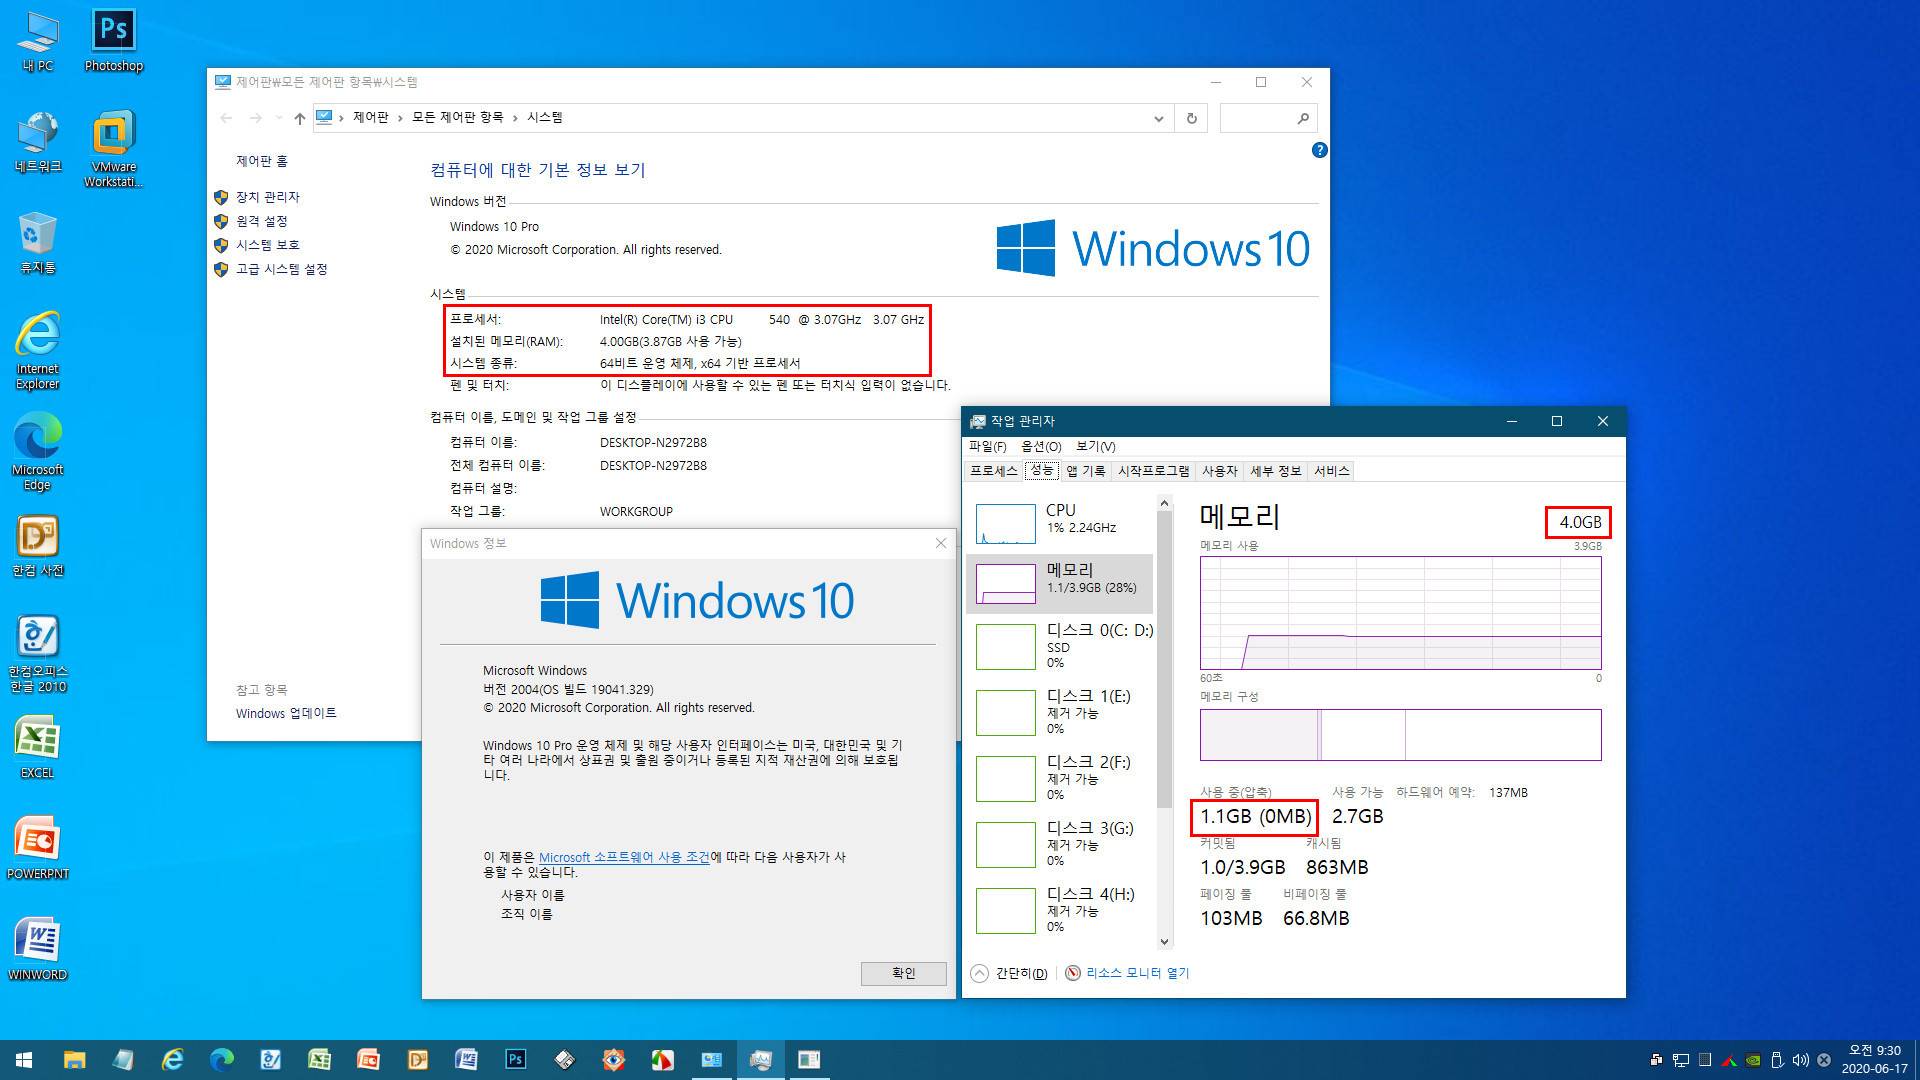The width and height of the screenshot is (1920, 1080).
Task: Open the 휴지통 recycle bin
Action: click(x=38, y=243)
